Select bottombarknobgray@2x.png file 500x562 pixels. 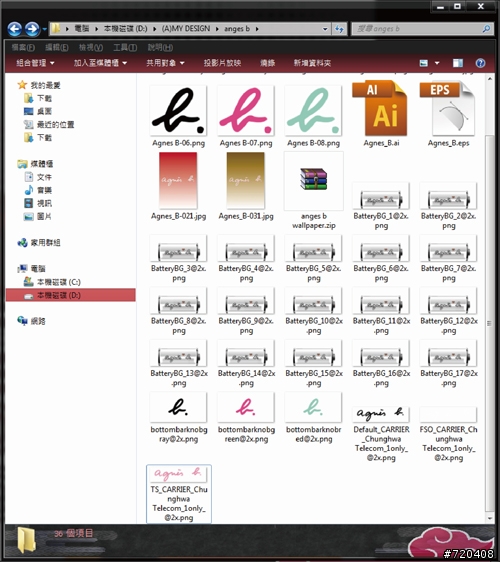point(178,418)
